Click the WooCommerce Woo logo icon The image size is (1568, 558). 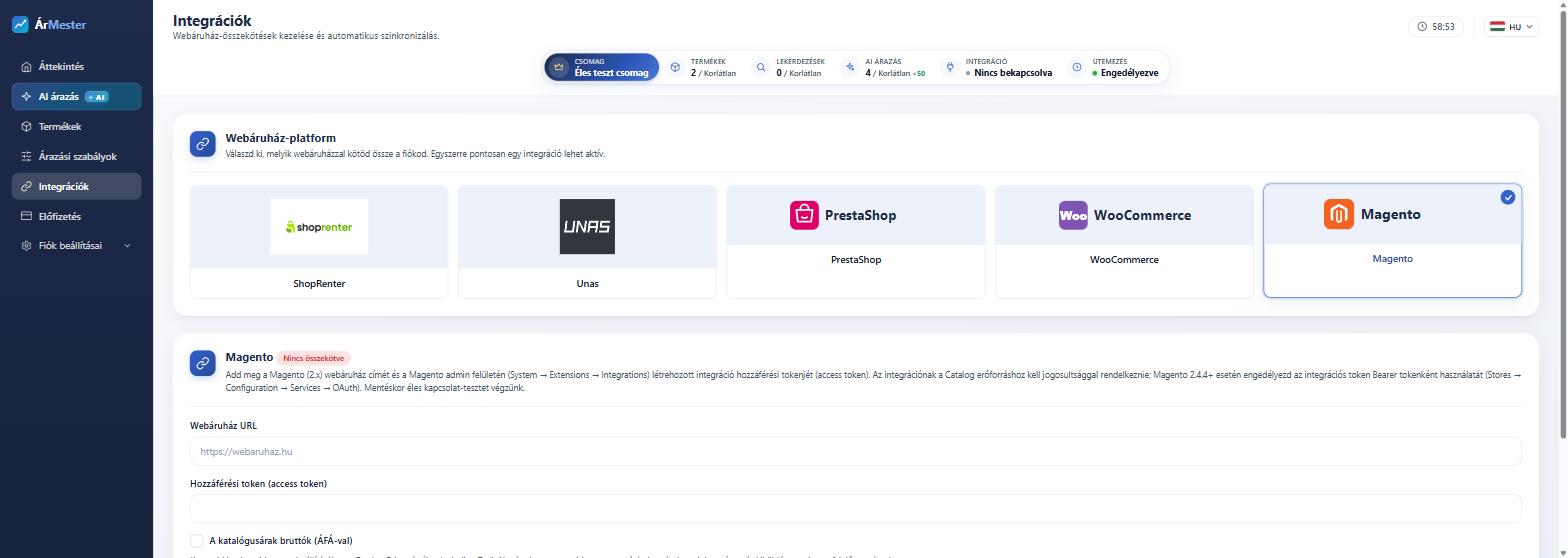coord(1073,215)
